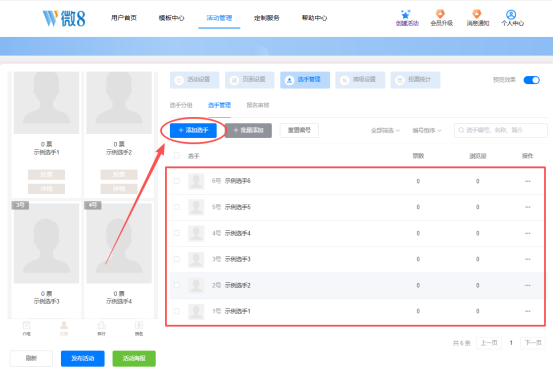The width and height of the screenshot is (554, 372).
Task: Click the blue 添加选手 button
Action: (193, 130)
